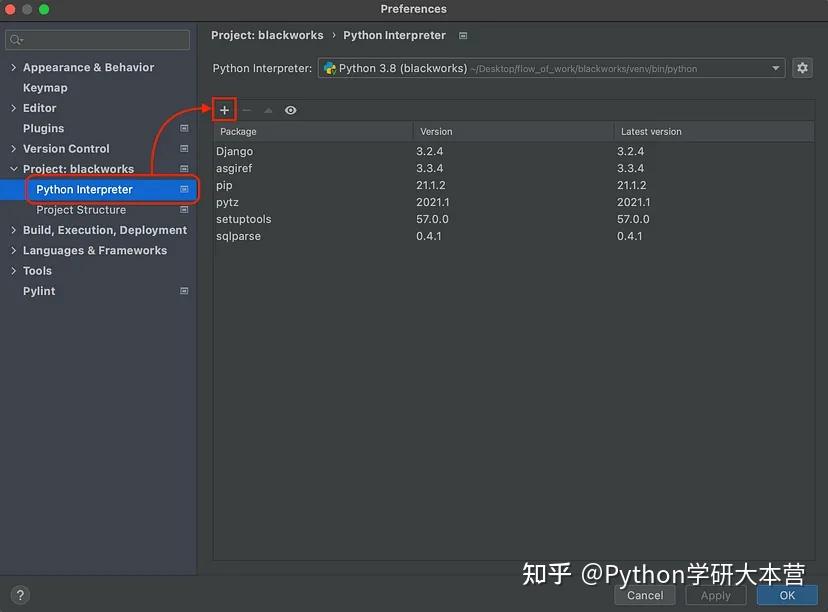Click the settings icon beside Pylint entry
This screenshot has height=612, width=828.
183,291
